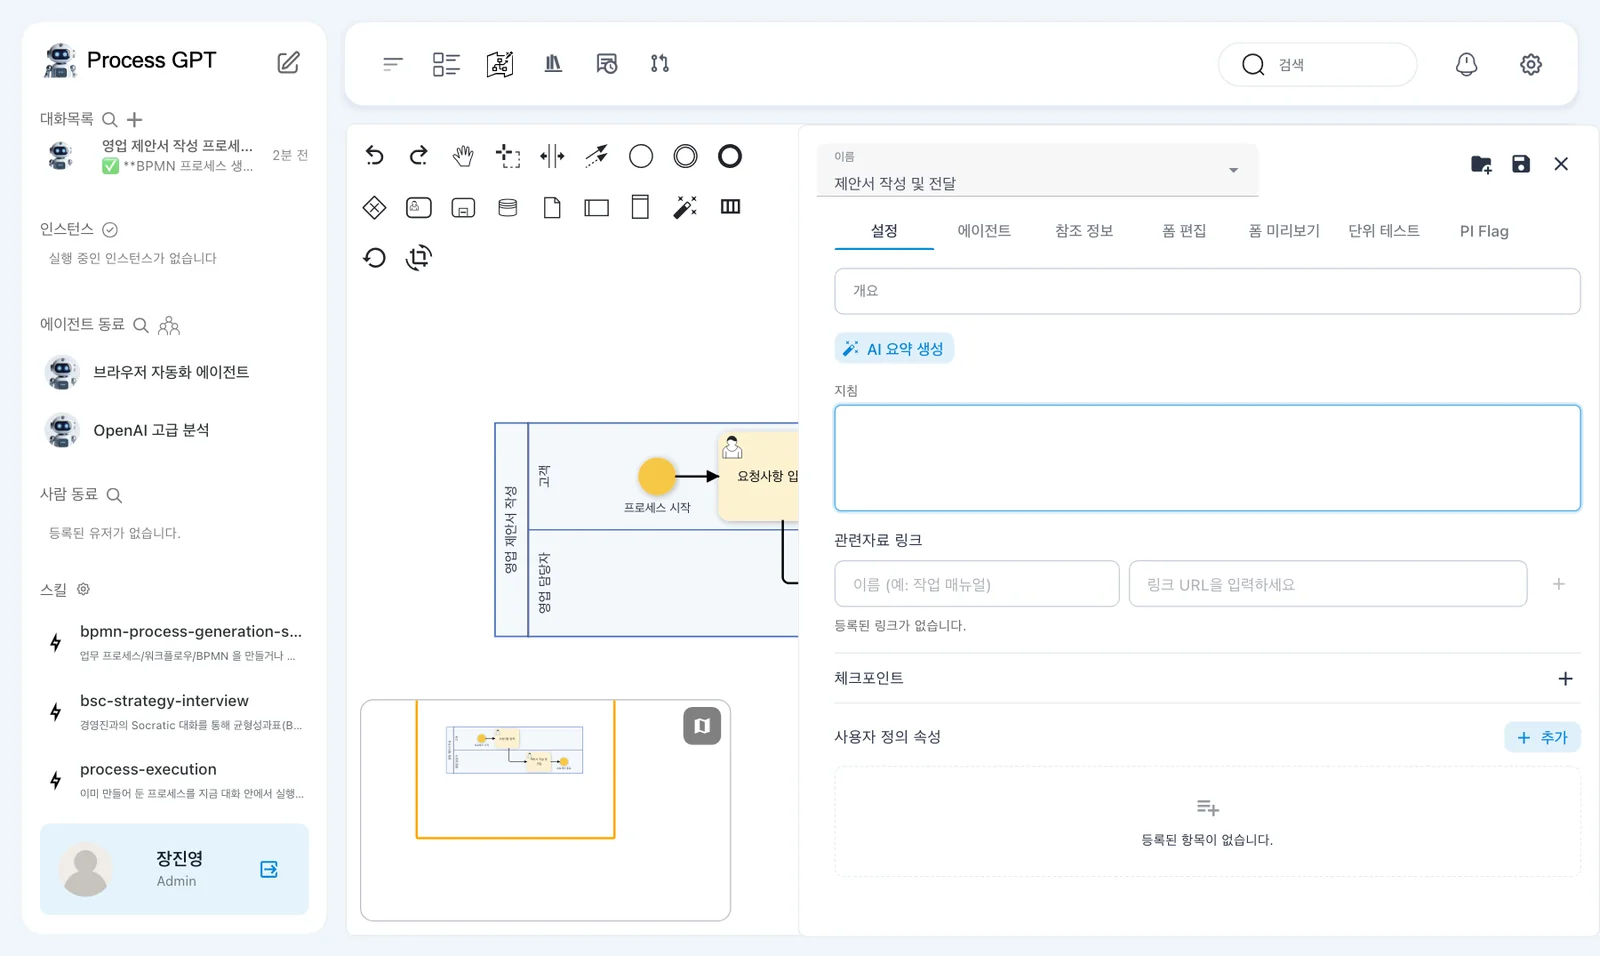The height and width of the screenshot is (956, 1600).
Task: Click the undo arrow in the BPMN toolbar
Action: pos(374,156)
